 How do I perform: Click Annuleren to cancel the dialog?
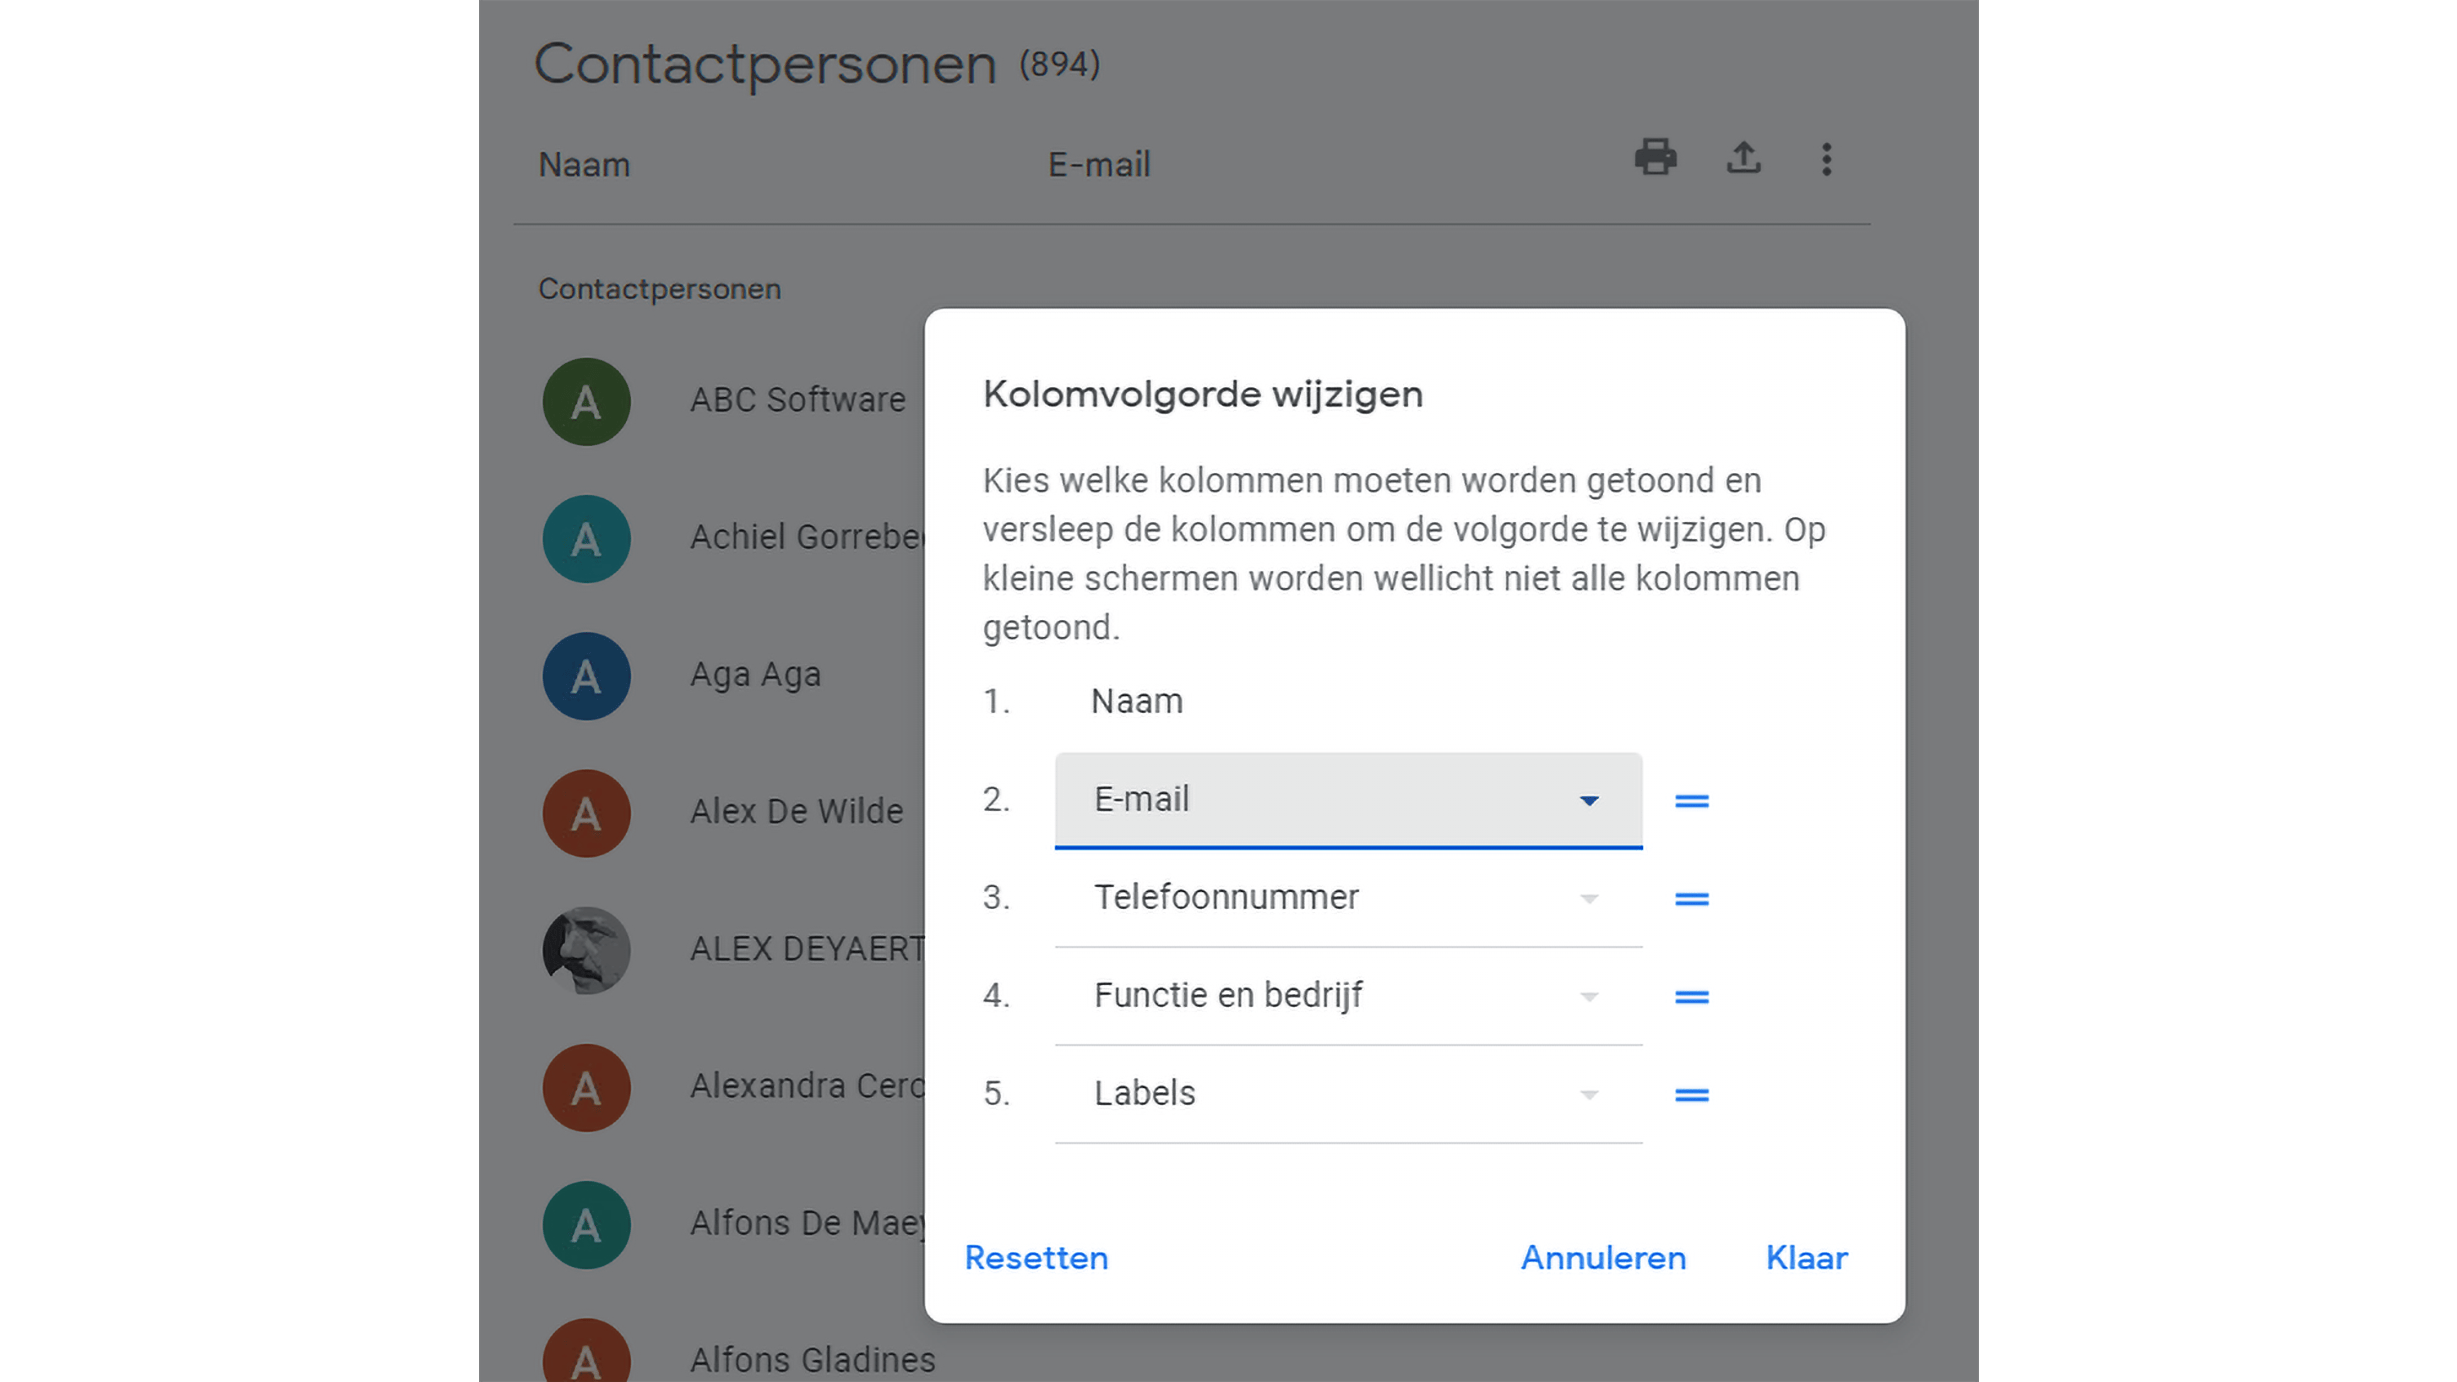pyautogui.click(x=1602, y=1257)
